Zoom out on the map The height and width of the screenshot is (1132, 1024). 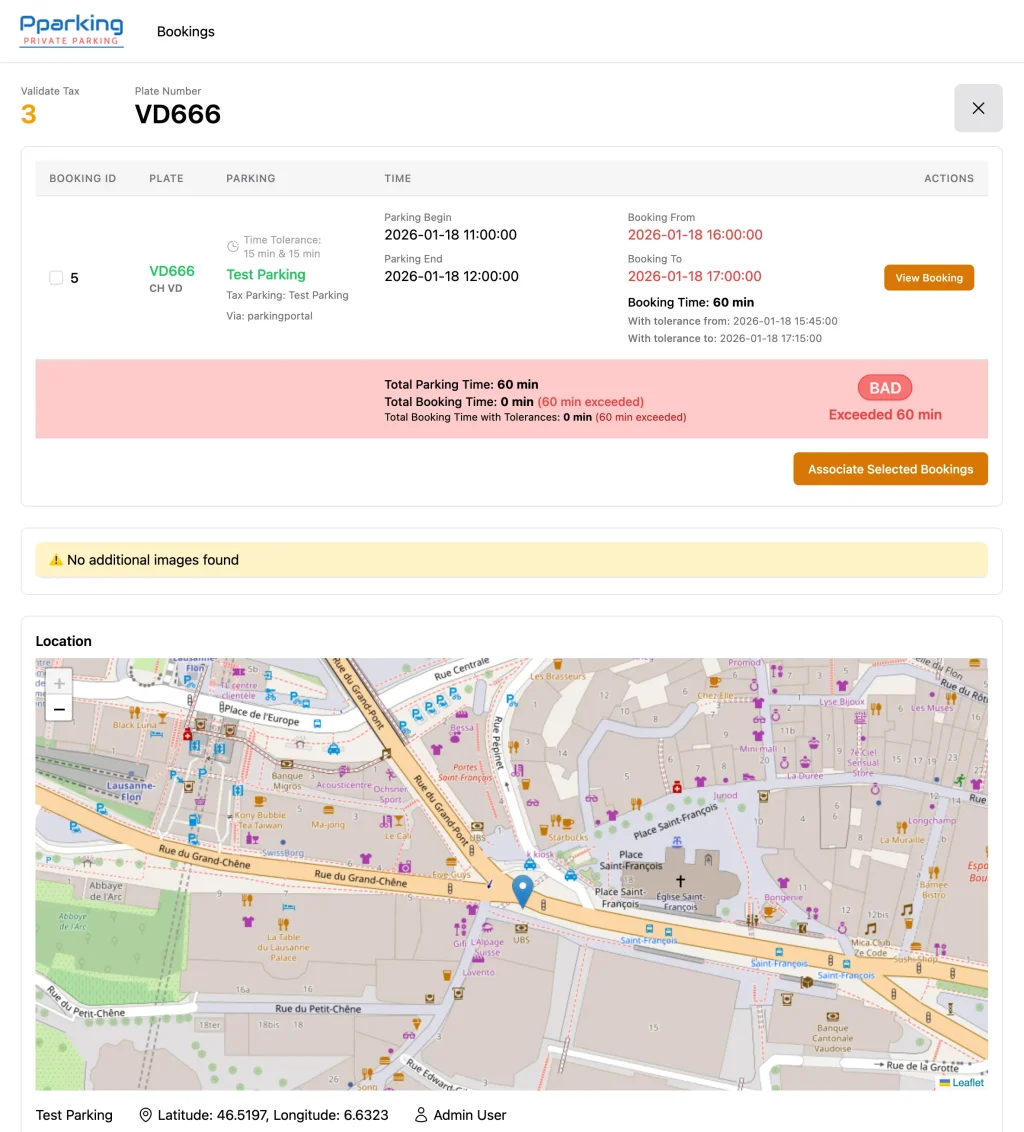[59, 709]
